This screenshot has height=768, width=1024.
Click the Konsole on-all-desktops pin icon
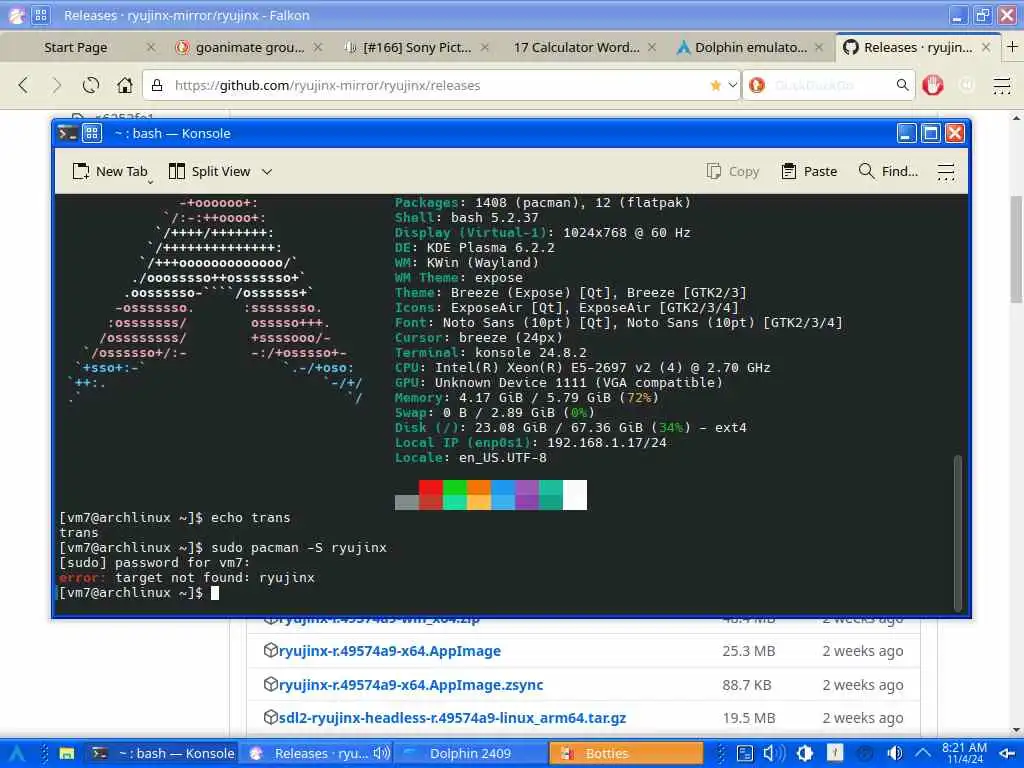pos(91,133)
